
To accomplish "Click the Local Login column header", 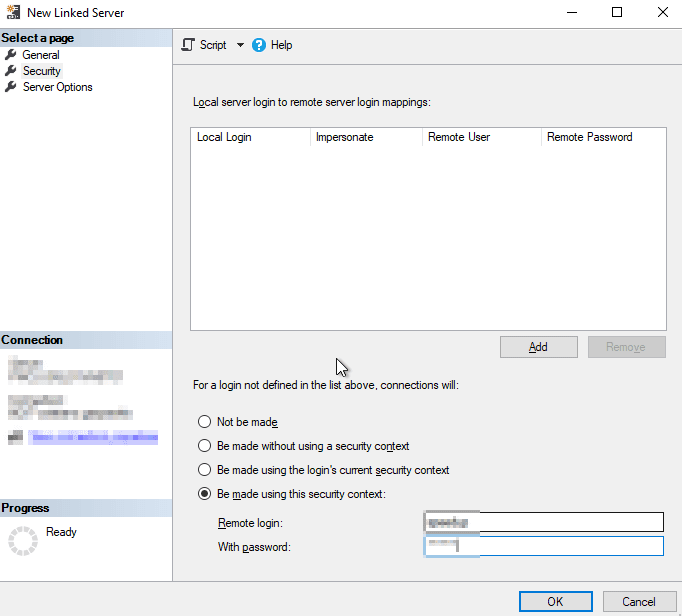I will click(x=250, y=137).
